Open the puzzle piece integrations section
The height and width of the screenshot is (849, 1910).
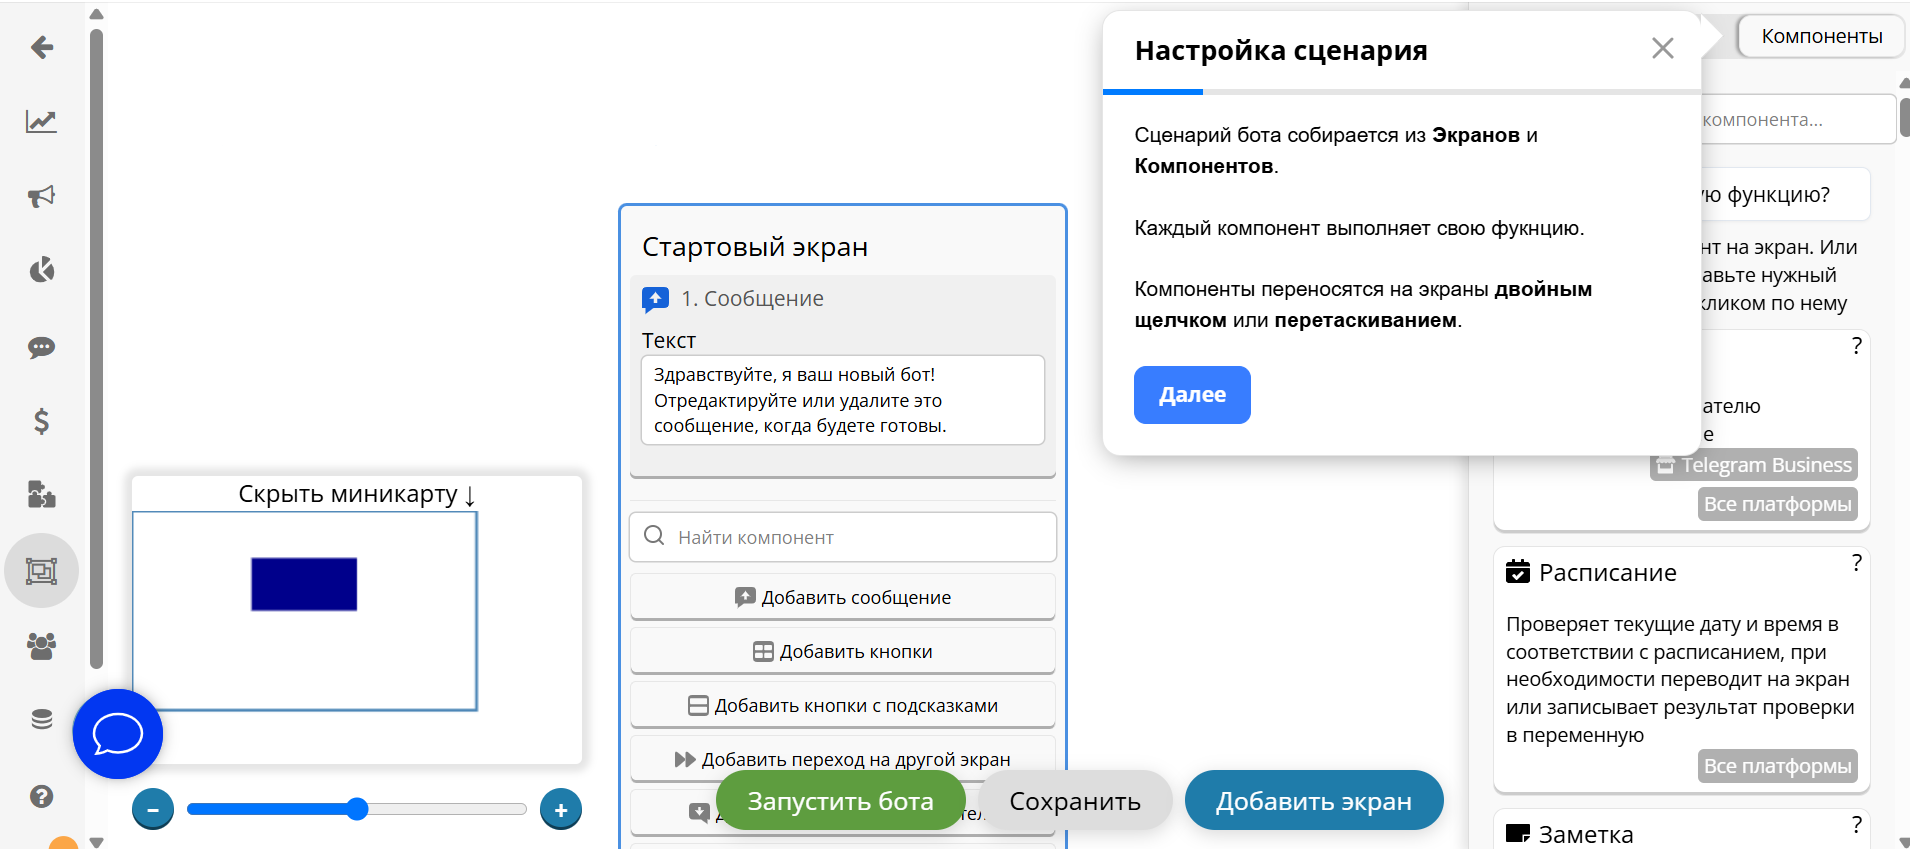click(42, 495)
